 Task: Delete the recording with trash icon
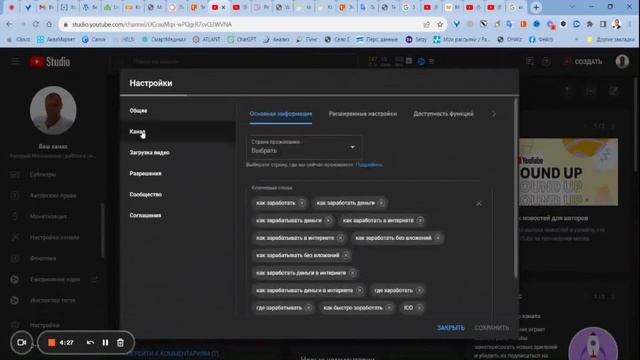point(120,342)
